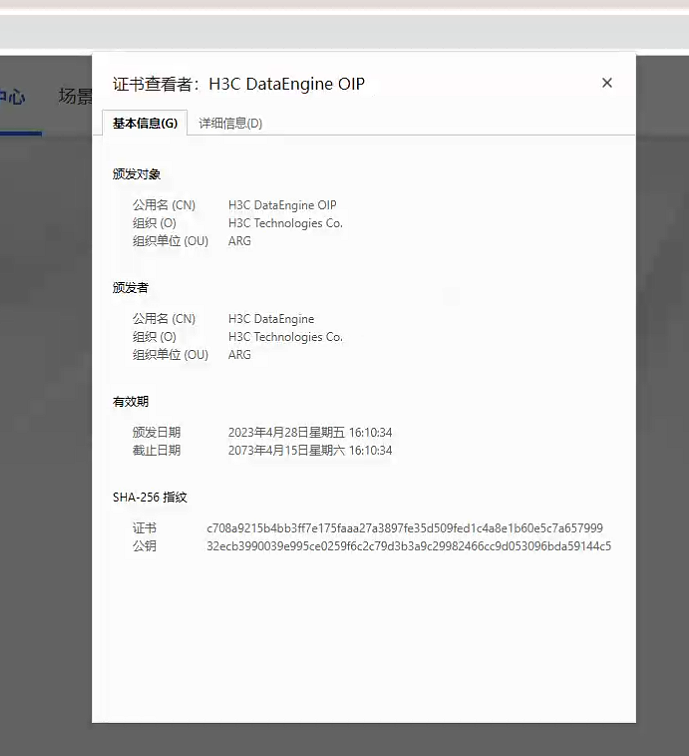
Task: Click the 颁发日期 value dated 2023年4月28日
Action: click(x=310, y=433)
